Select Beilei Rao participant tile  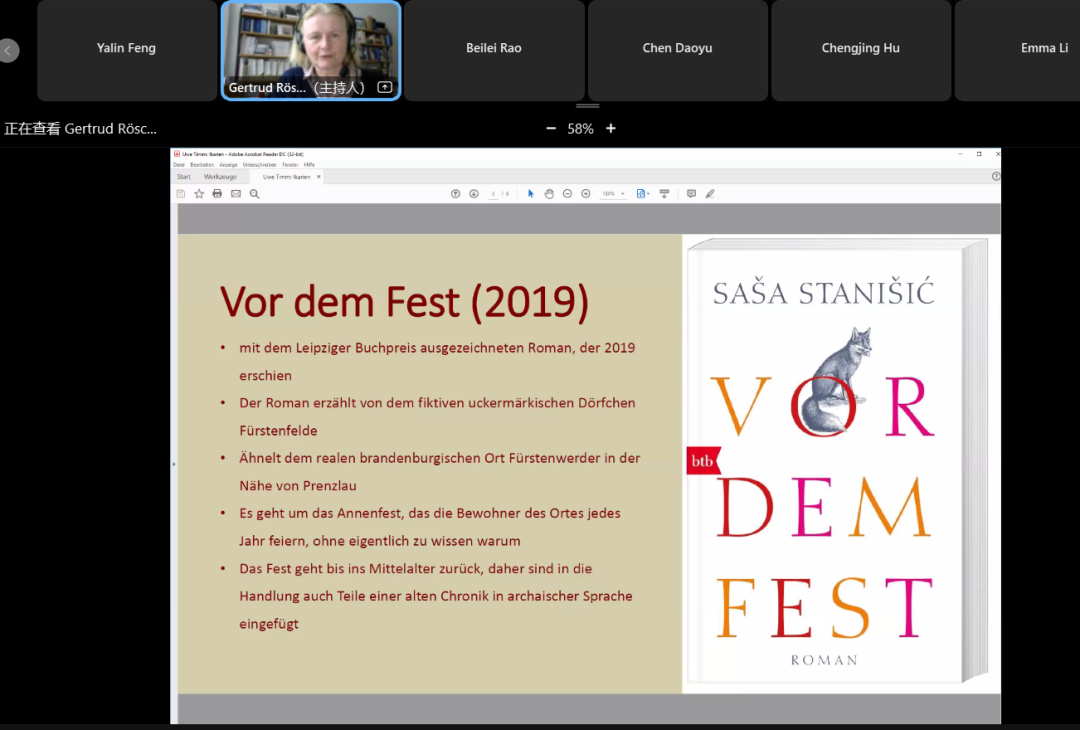[x=494, y=50]
